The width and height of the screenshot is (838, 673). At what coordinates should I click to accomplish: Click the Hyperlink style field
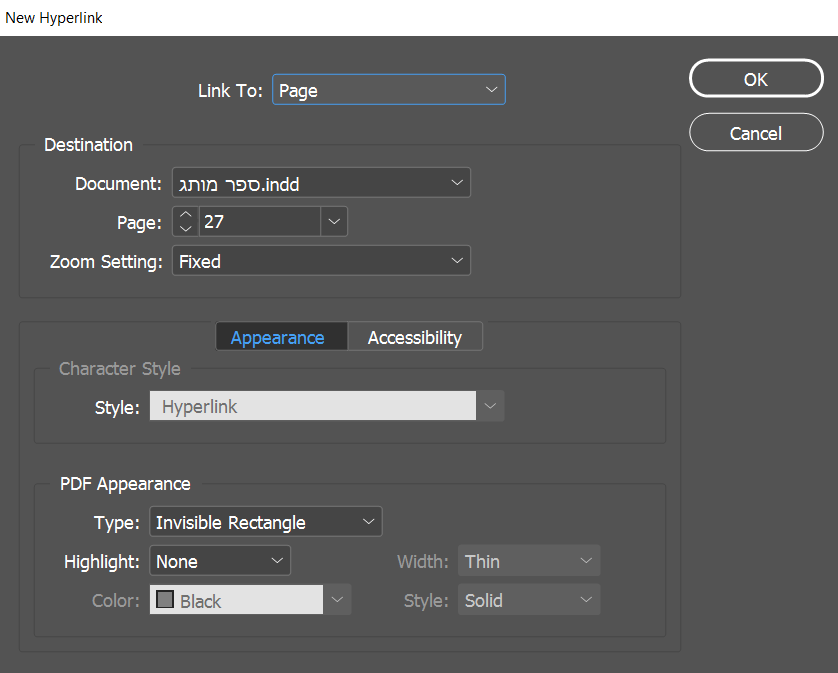click(x=312, y=406)
